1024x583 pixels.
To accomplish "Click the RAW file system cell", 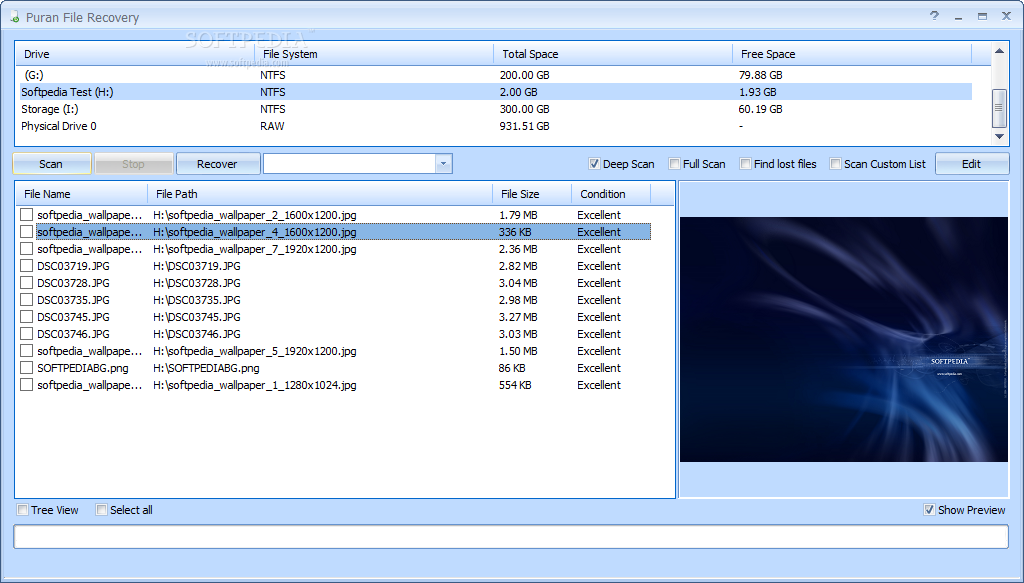I will coord(272,126).
